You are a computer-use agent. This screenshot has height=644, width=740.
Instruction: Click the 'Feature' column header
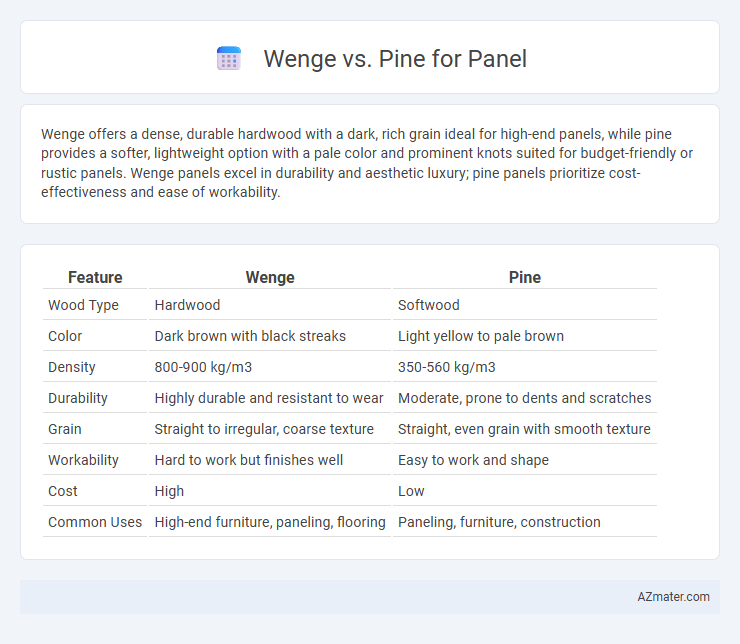(95, 277)
